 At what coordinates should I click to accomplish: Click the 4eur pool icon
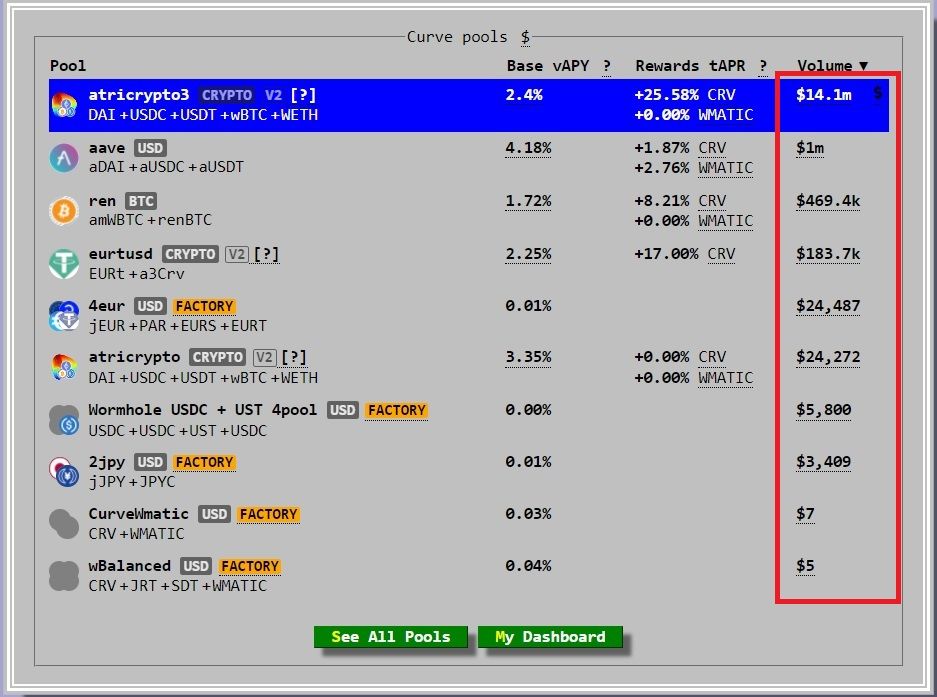tap(64, 315)
